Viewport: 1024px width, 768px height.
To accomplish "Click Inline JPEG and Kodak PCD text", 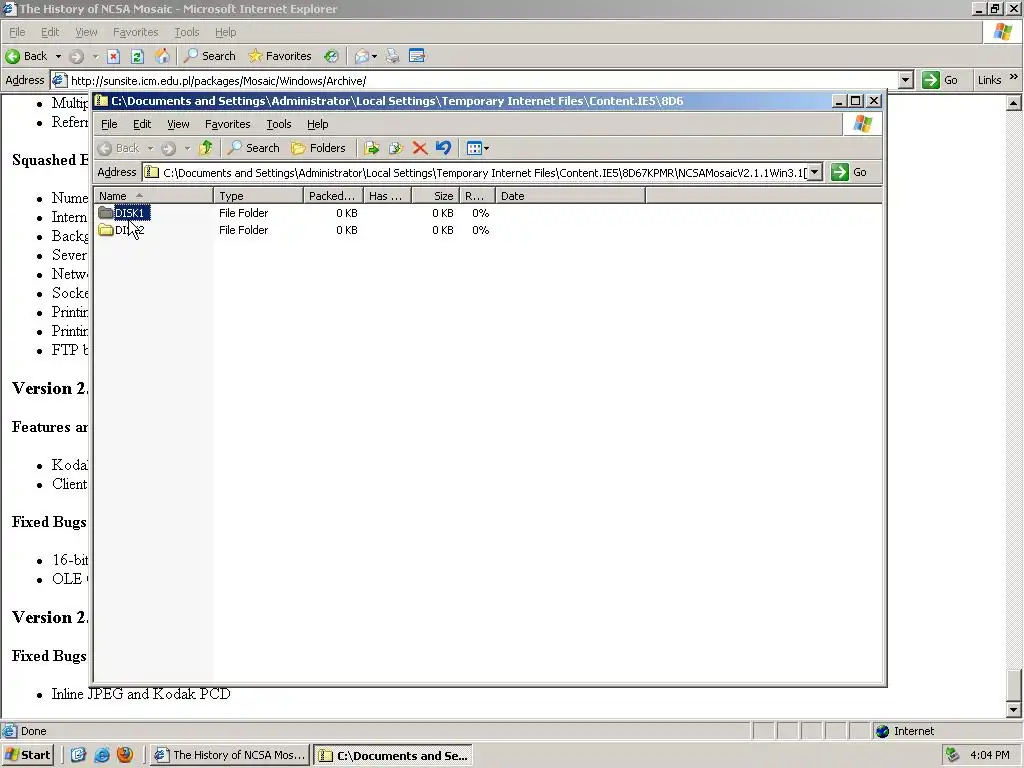I will point(141,694).
